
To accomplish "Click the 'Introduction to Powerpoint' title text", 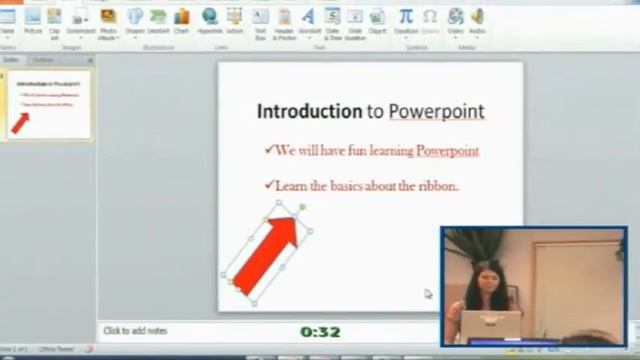I will coord(371,111).
